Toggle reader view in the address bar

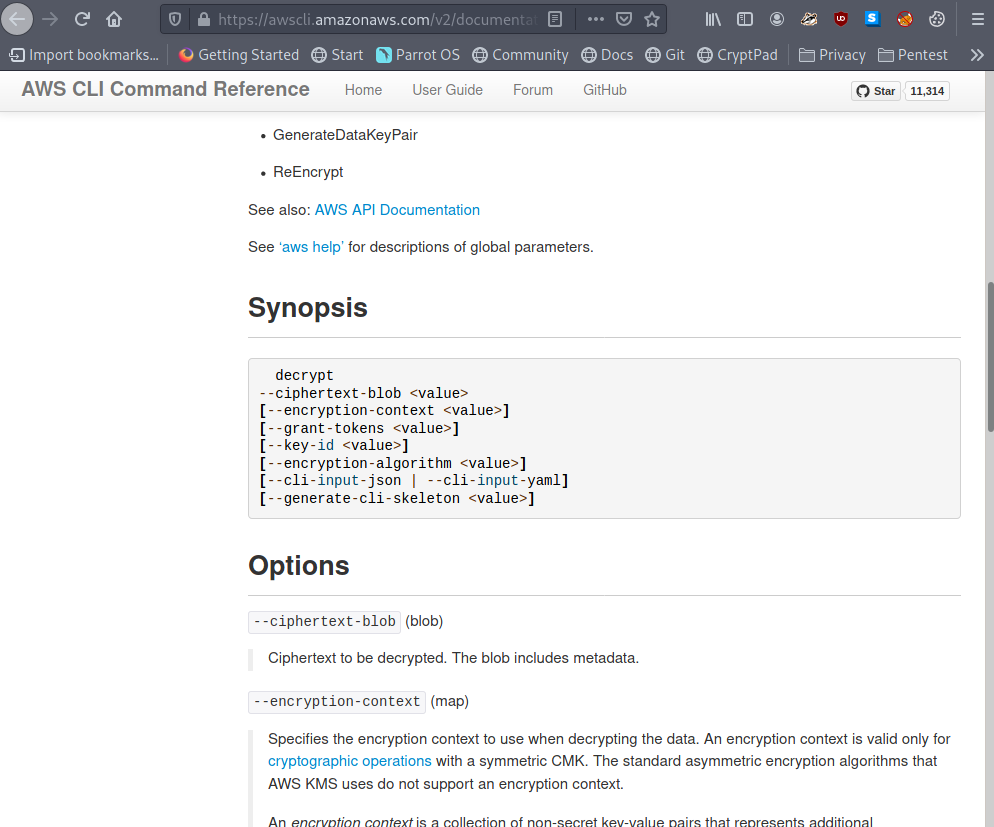555,19
